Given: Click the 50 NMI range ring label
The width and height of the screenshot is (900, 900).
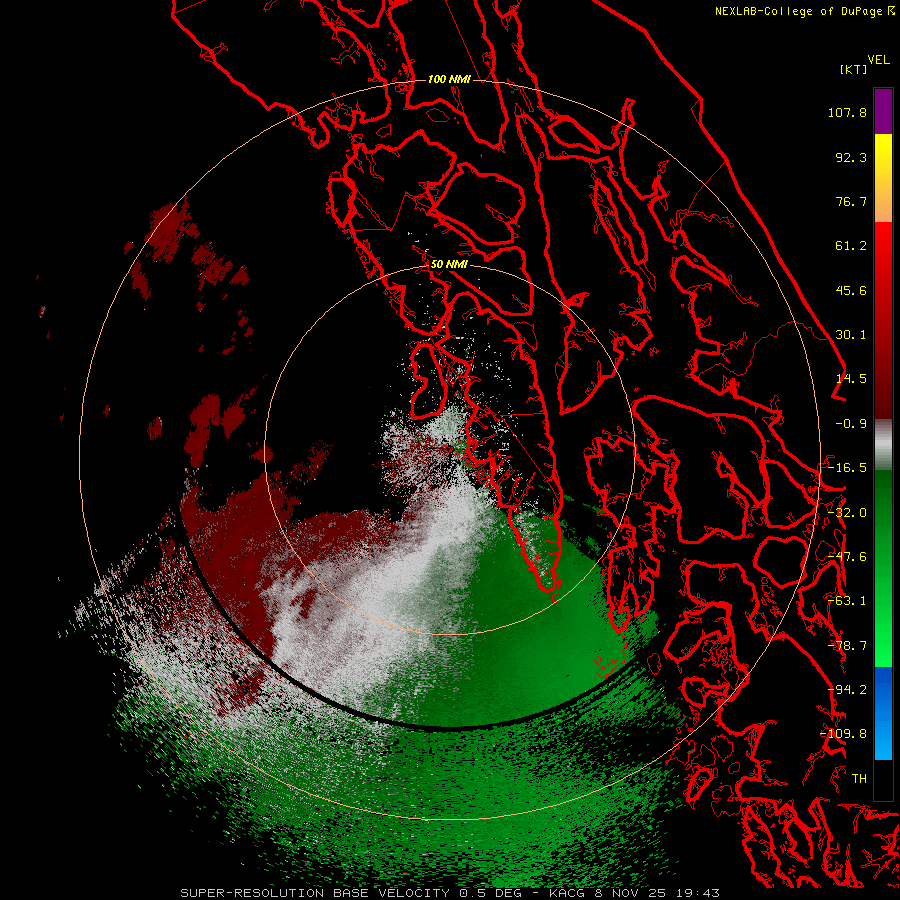Looking at the screenshot, I should [449, 265].
